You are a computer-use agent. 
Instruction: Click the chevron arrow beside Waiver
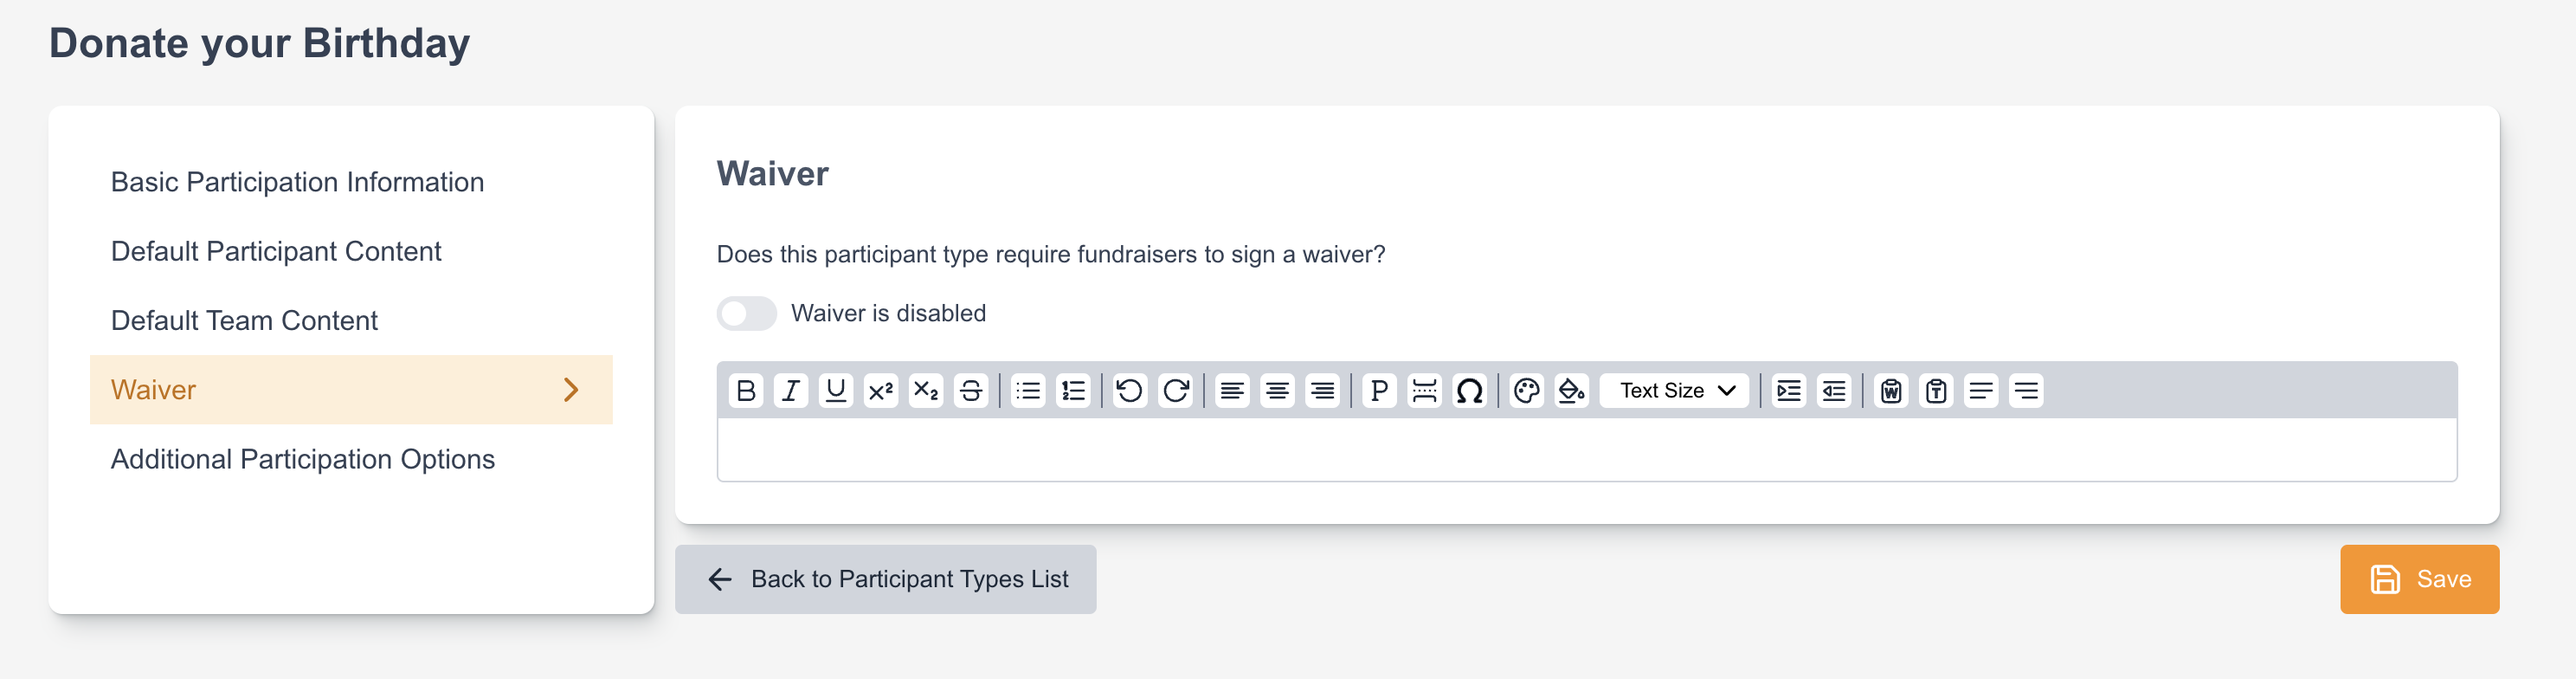(x=571, y=390)
